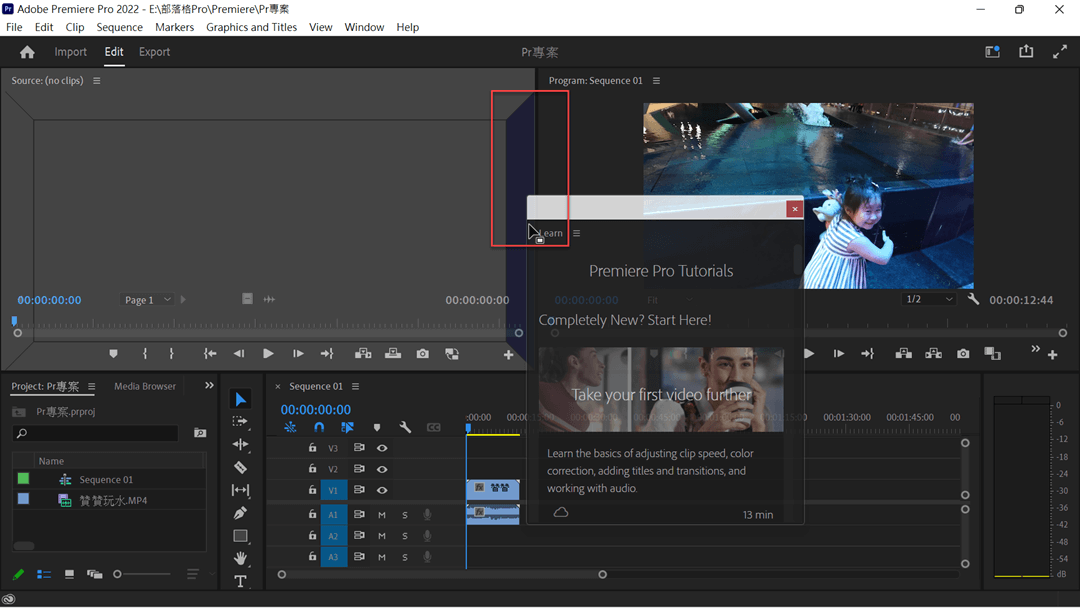Click Insert button in Source monitor
The height and width of the screenshot is (608, 1080).
(363, 354)
